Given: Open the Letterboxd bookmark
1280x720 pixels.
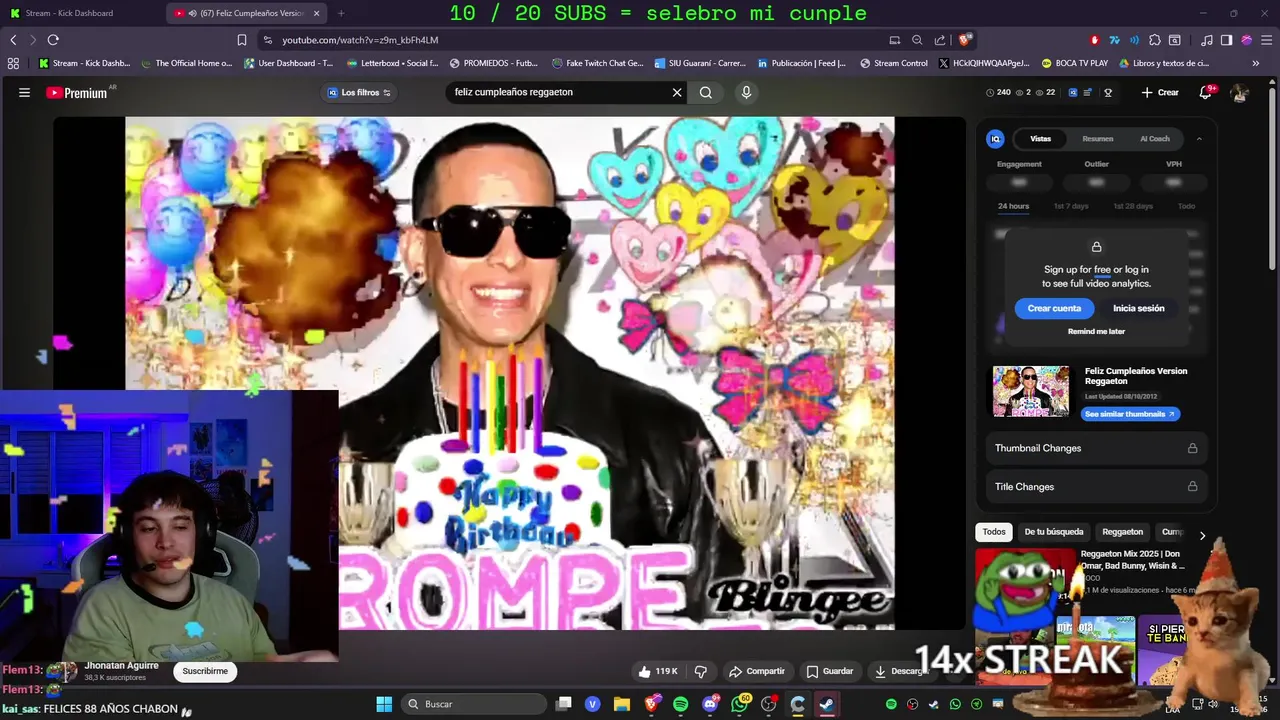Looking at the screenshot, I should 392,63.
